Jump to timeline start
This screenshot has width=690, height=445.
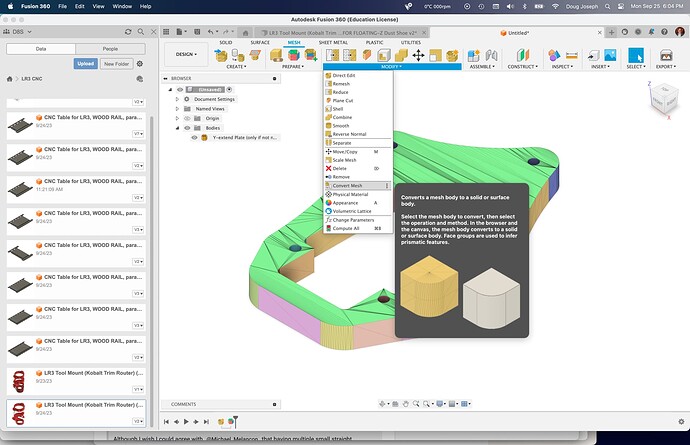pyautogui.click(x=166, y=422)
